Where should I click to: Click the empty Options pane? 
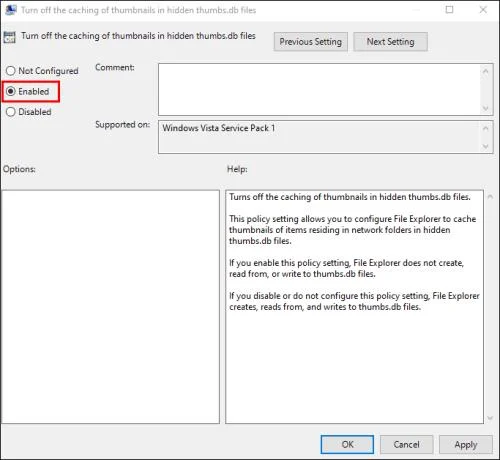tap(110, 307)
